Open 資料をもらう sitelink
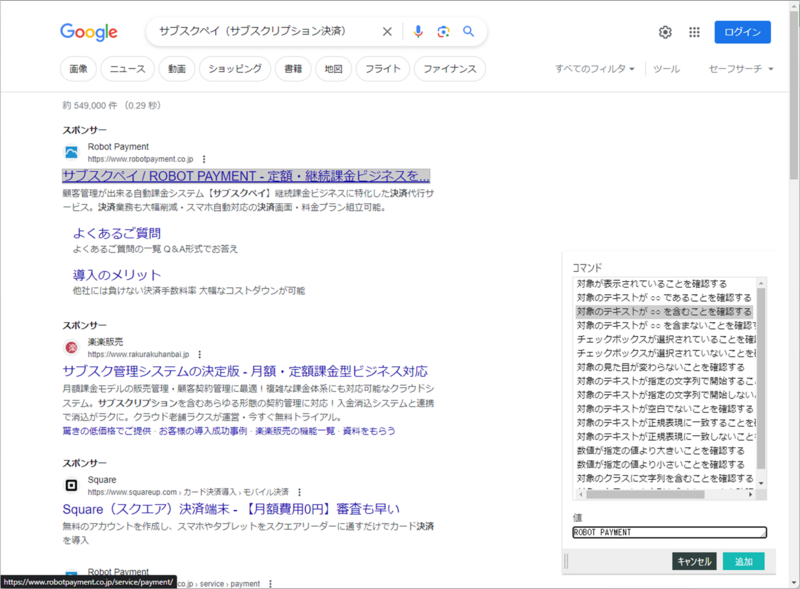Viewport: 800px width, 589px height. pos(369,431)
